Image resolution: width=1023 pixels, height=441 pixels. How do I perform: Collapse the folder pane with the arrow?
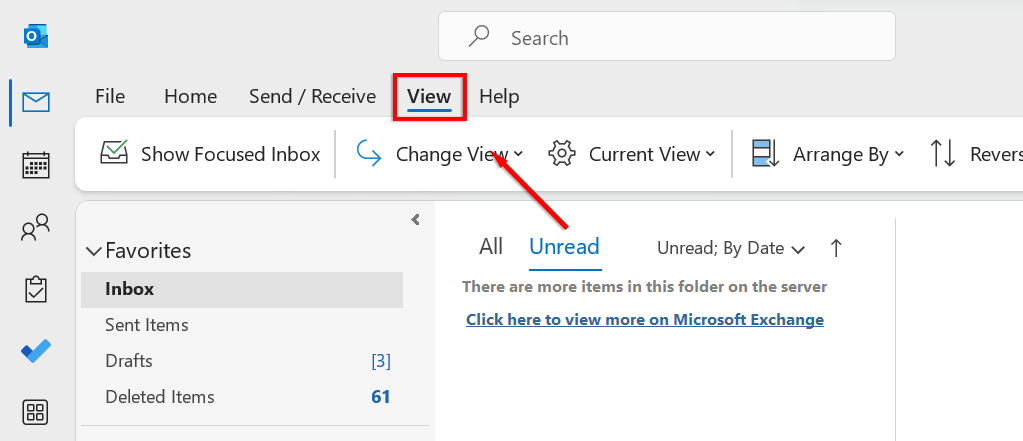[415, 220]
